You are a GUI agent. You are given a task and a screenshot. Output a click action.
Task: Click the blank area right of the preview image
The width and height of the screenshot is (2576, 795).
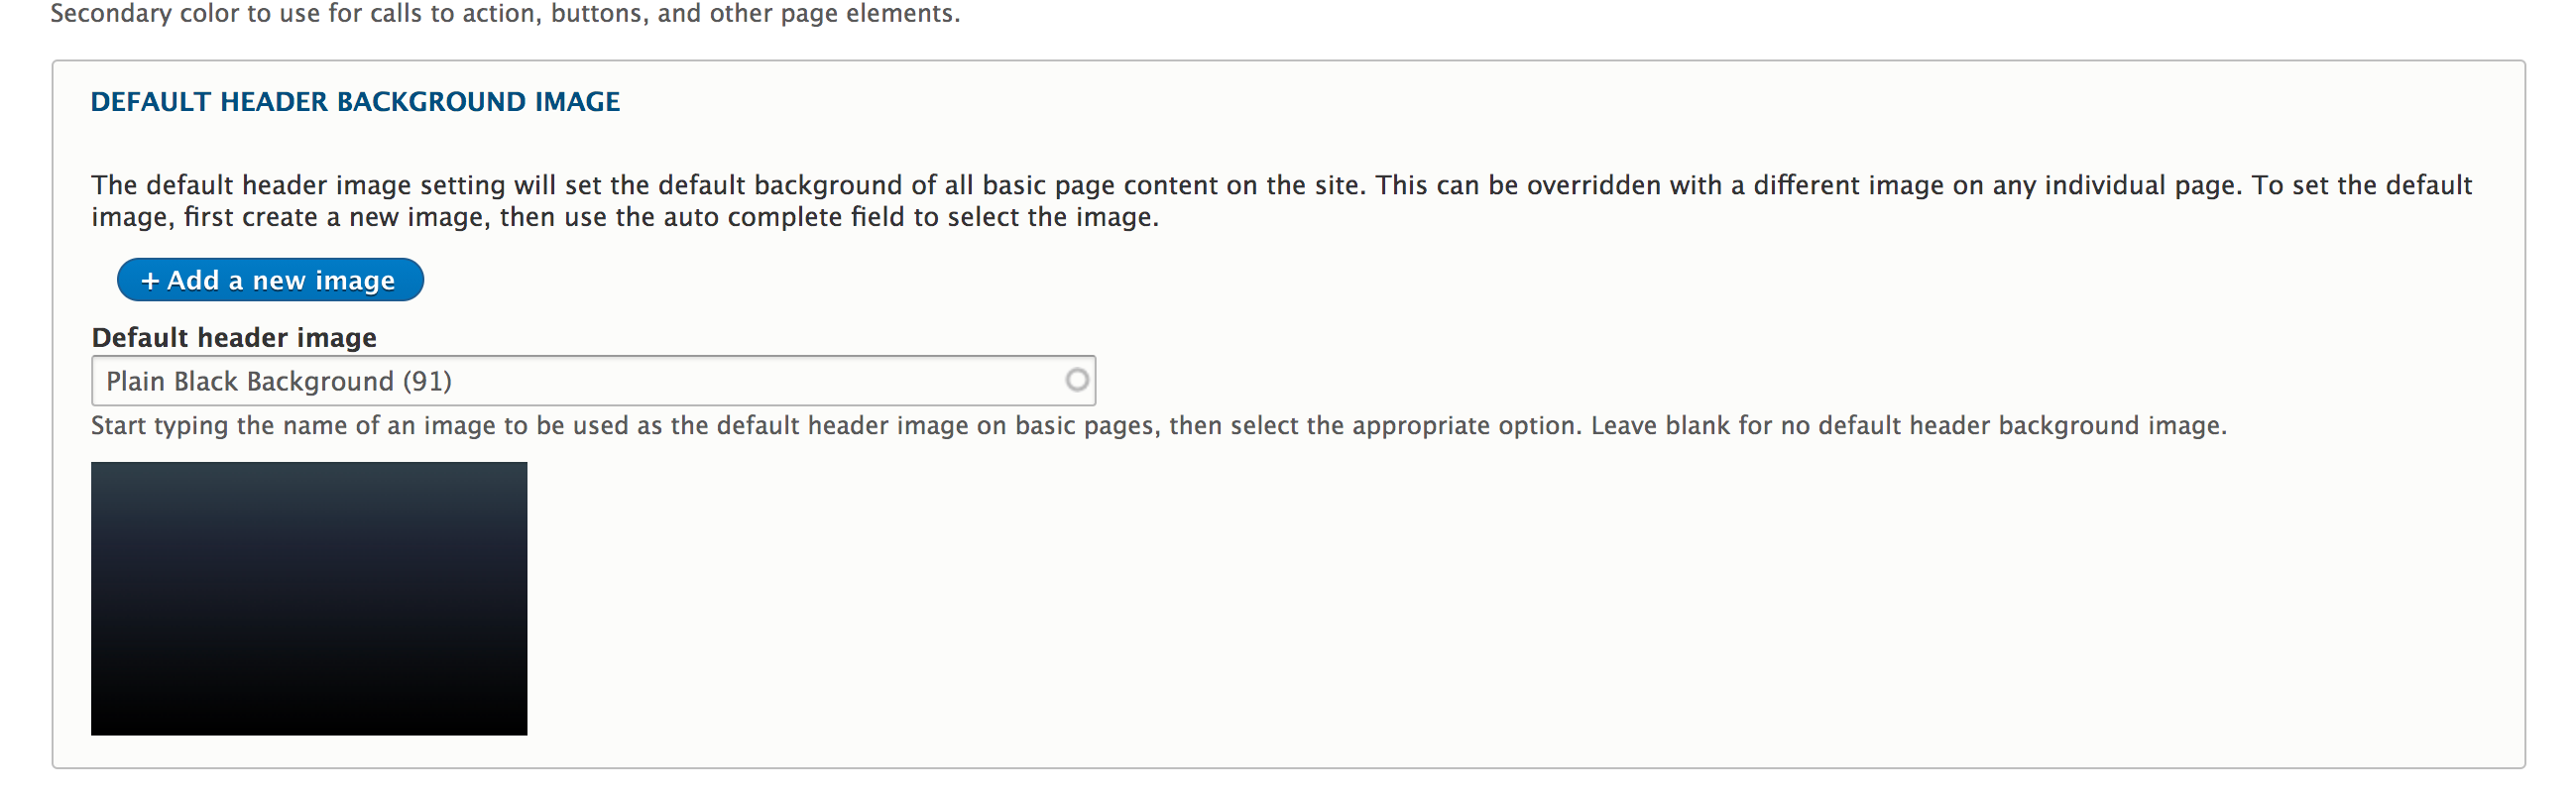tap(1400, 600)
